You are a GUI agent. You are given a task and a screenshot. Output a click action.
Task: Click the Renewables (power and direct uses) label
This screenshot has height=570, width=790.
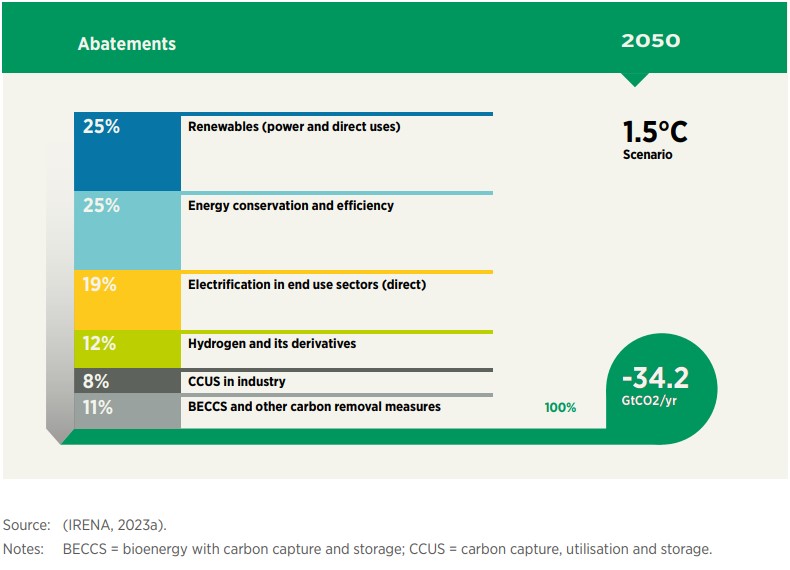(294, 127)
